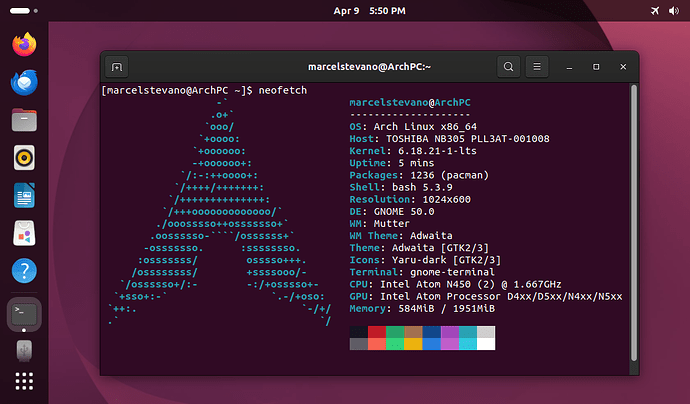Click the terminal title marcelstevano@ArchPC:~
The image size is (690, 404).
369,67
